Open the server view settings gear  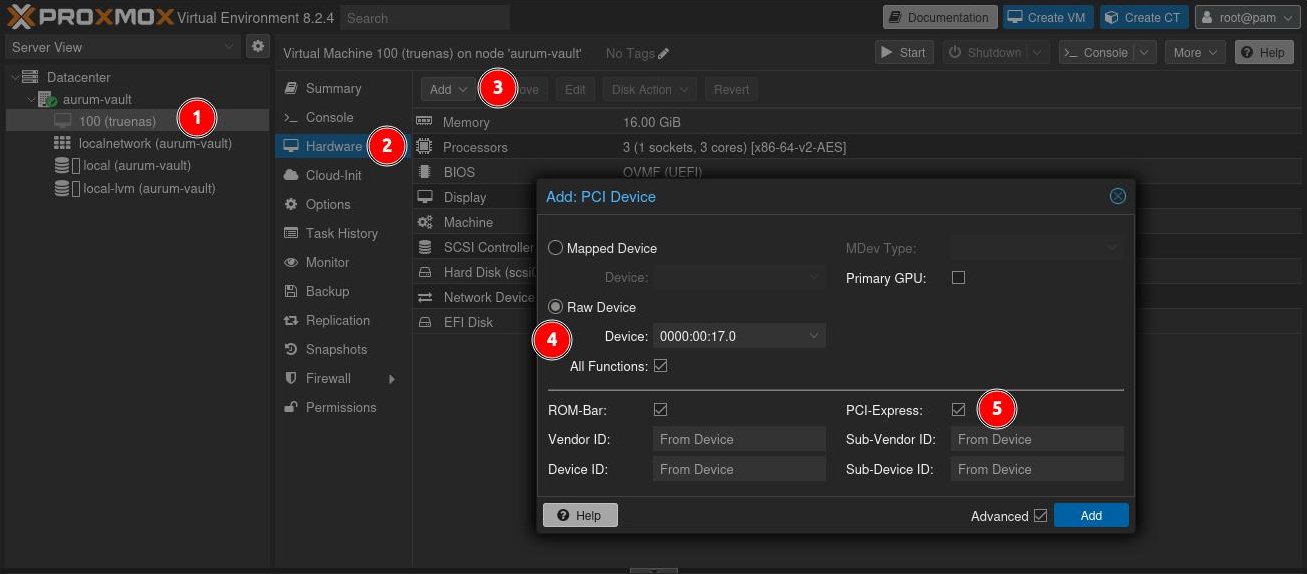[258, 46]
